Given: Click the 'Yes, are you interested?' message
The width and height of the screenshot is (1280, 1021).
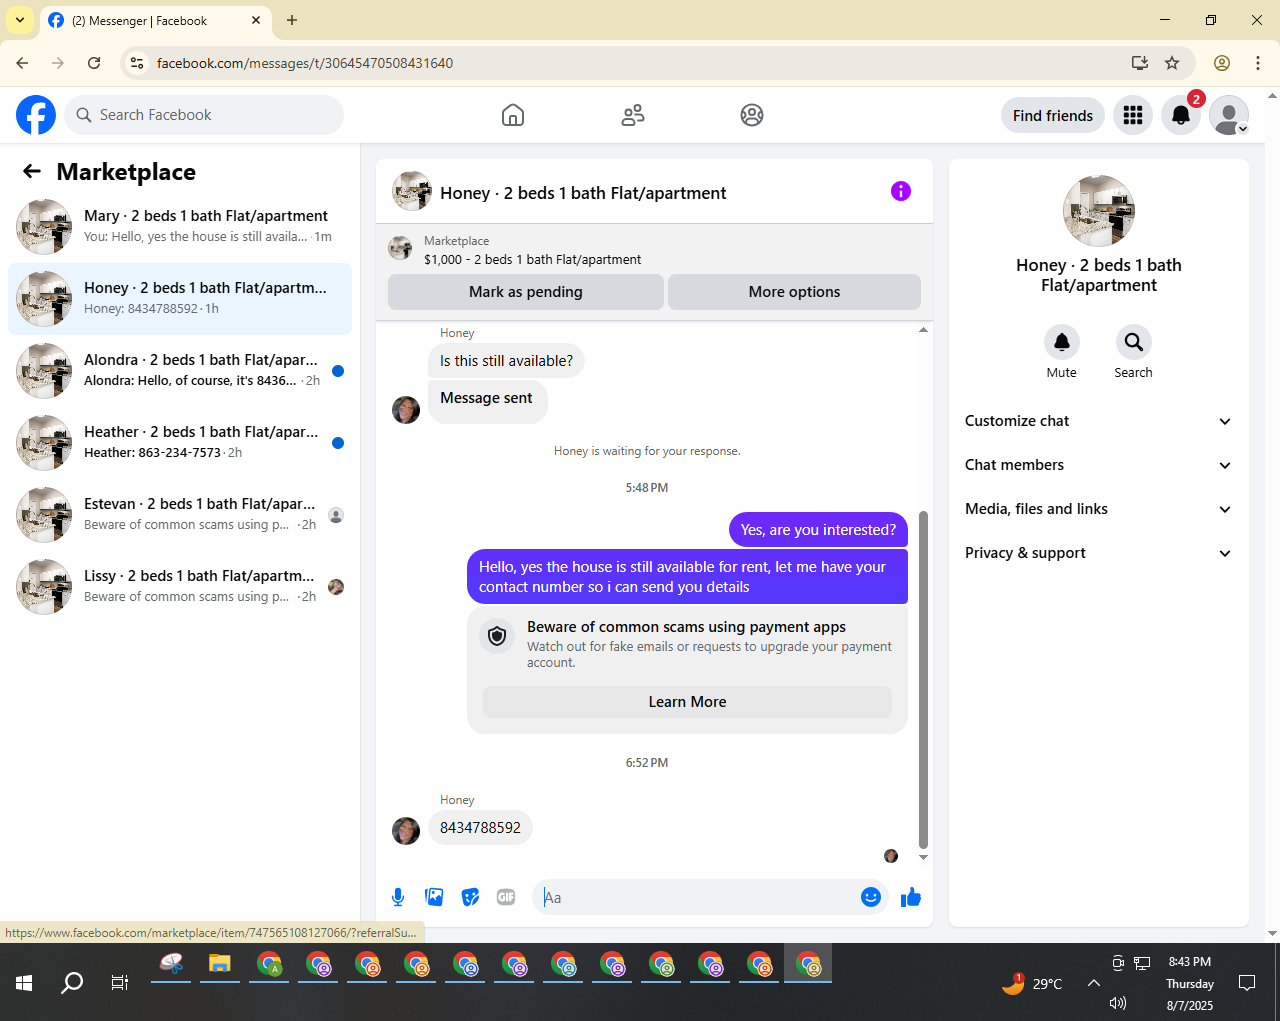Looking at the screenshot, I should coord(818,530).
